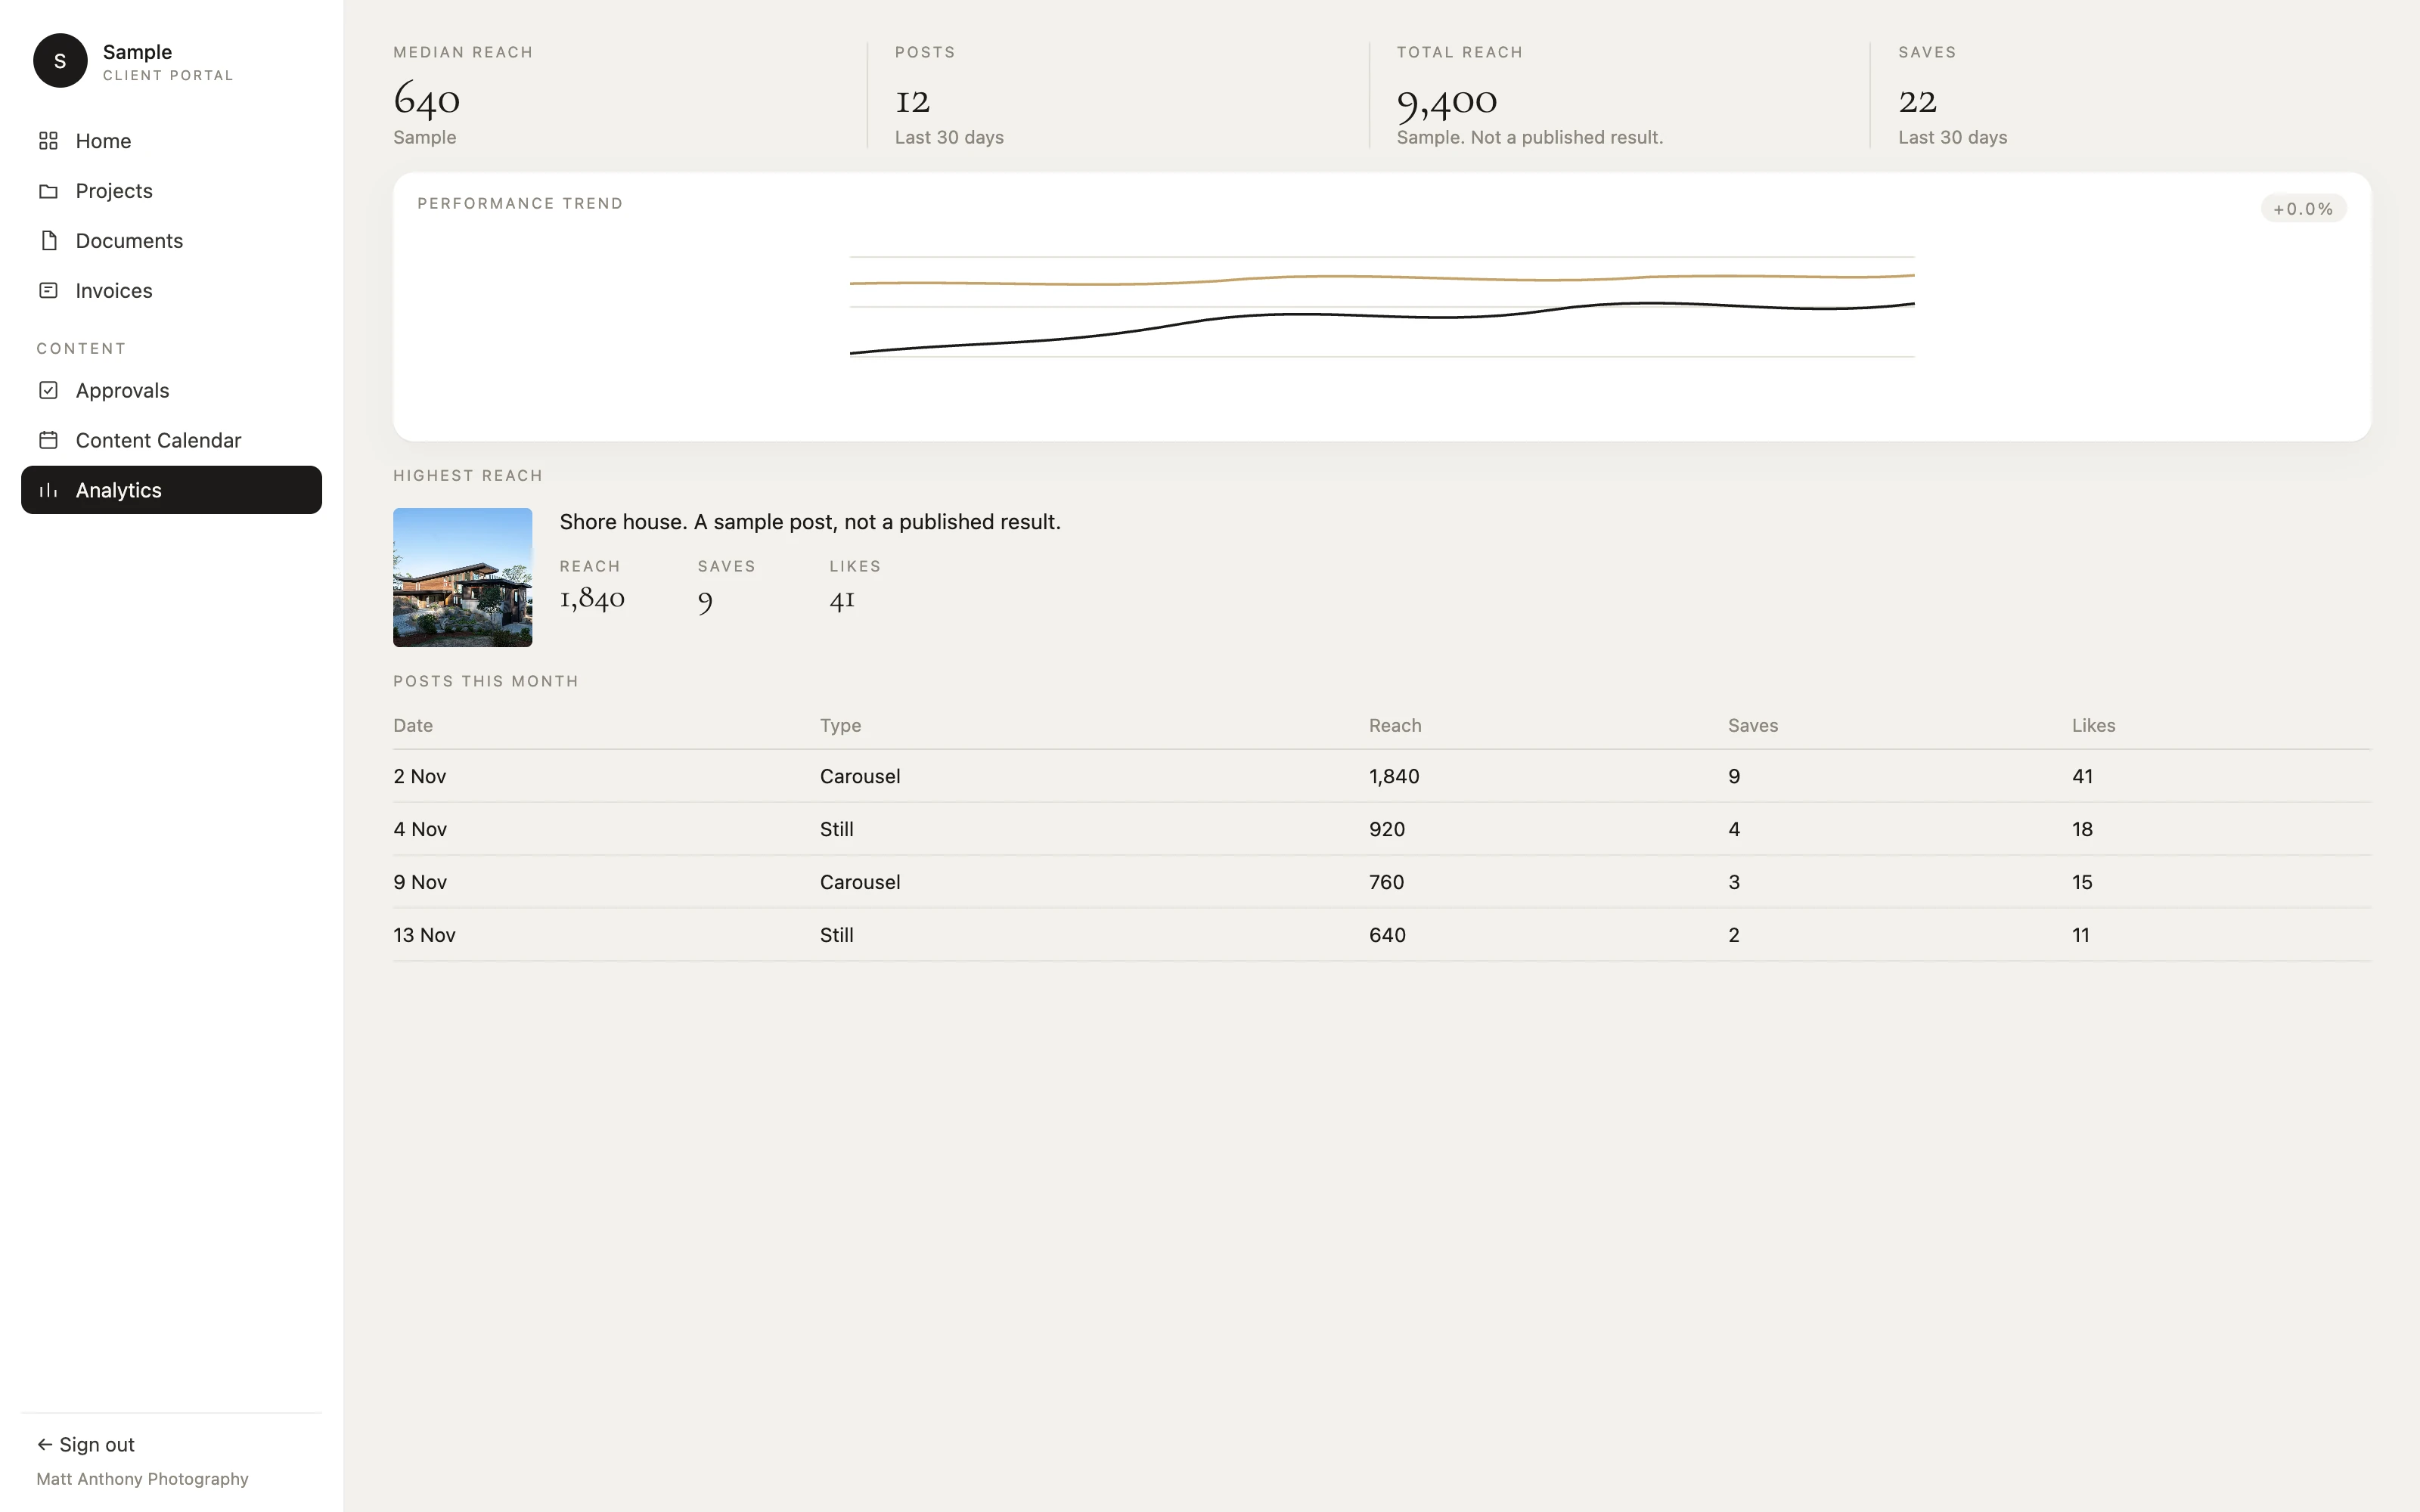Click the Home grid icon in sidebar
The width and height of the screenshot is (2420, 1512).
tap(48, 141)
